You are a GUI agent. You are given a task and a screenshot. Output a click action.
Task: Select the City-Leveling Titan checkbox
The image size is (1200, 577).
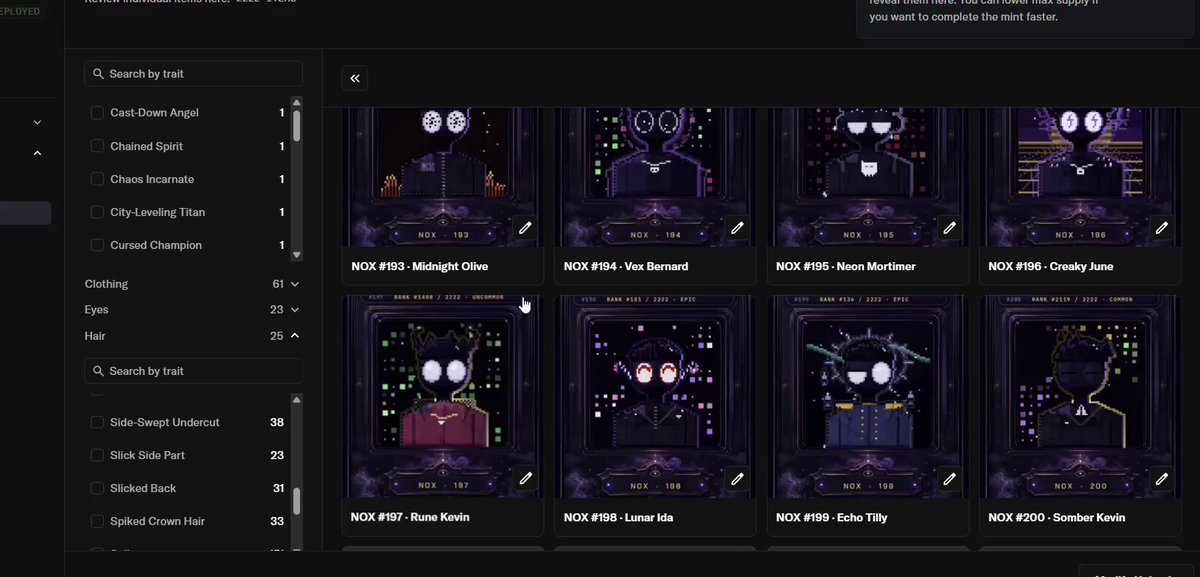coord(97,212)
